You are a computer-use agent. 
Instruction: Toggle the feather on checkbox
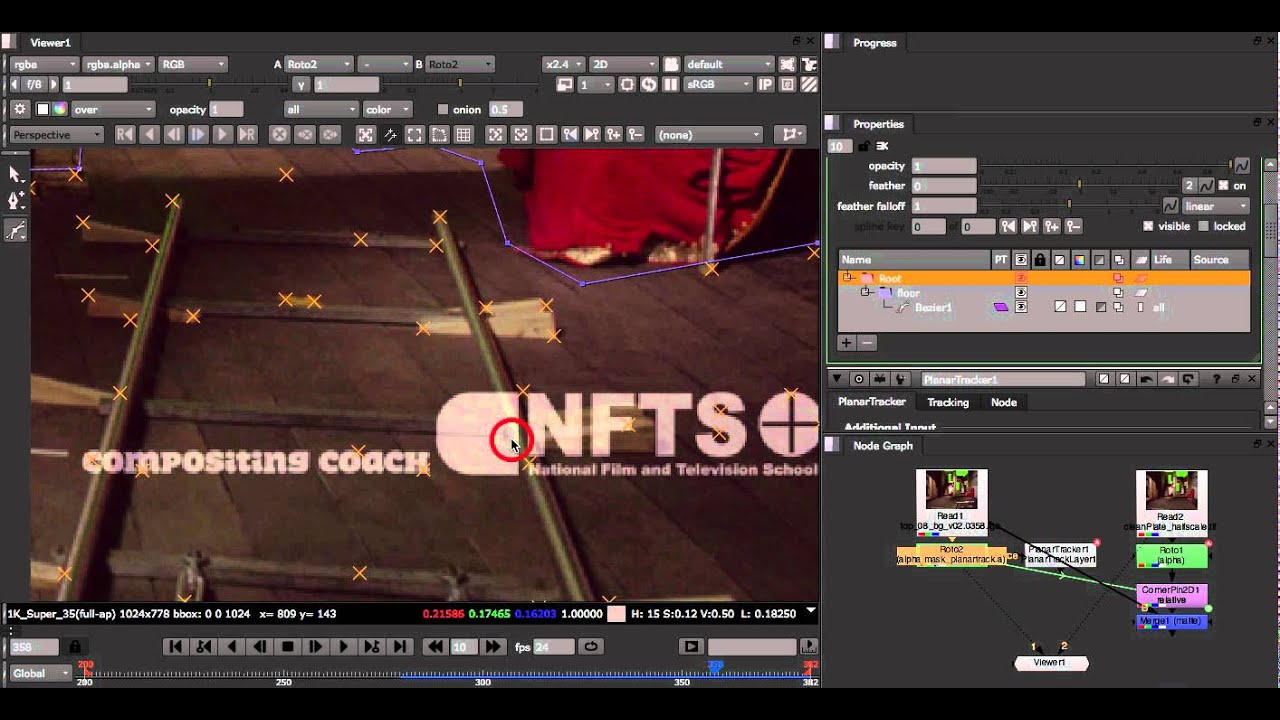point(1223,186)
